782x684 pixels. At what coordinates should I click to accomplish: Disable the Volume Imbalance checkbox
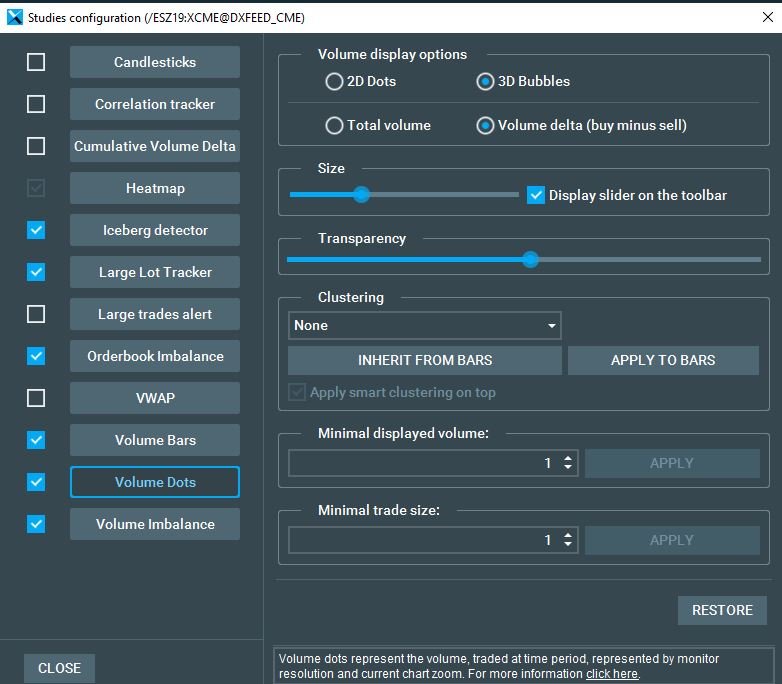pyautogui.click(x=36, y=524)
